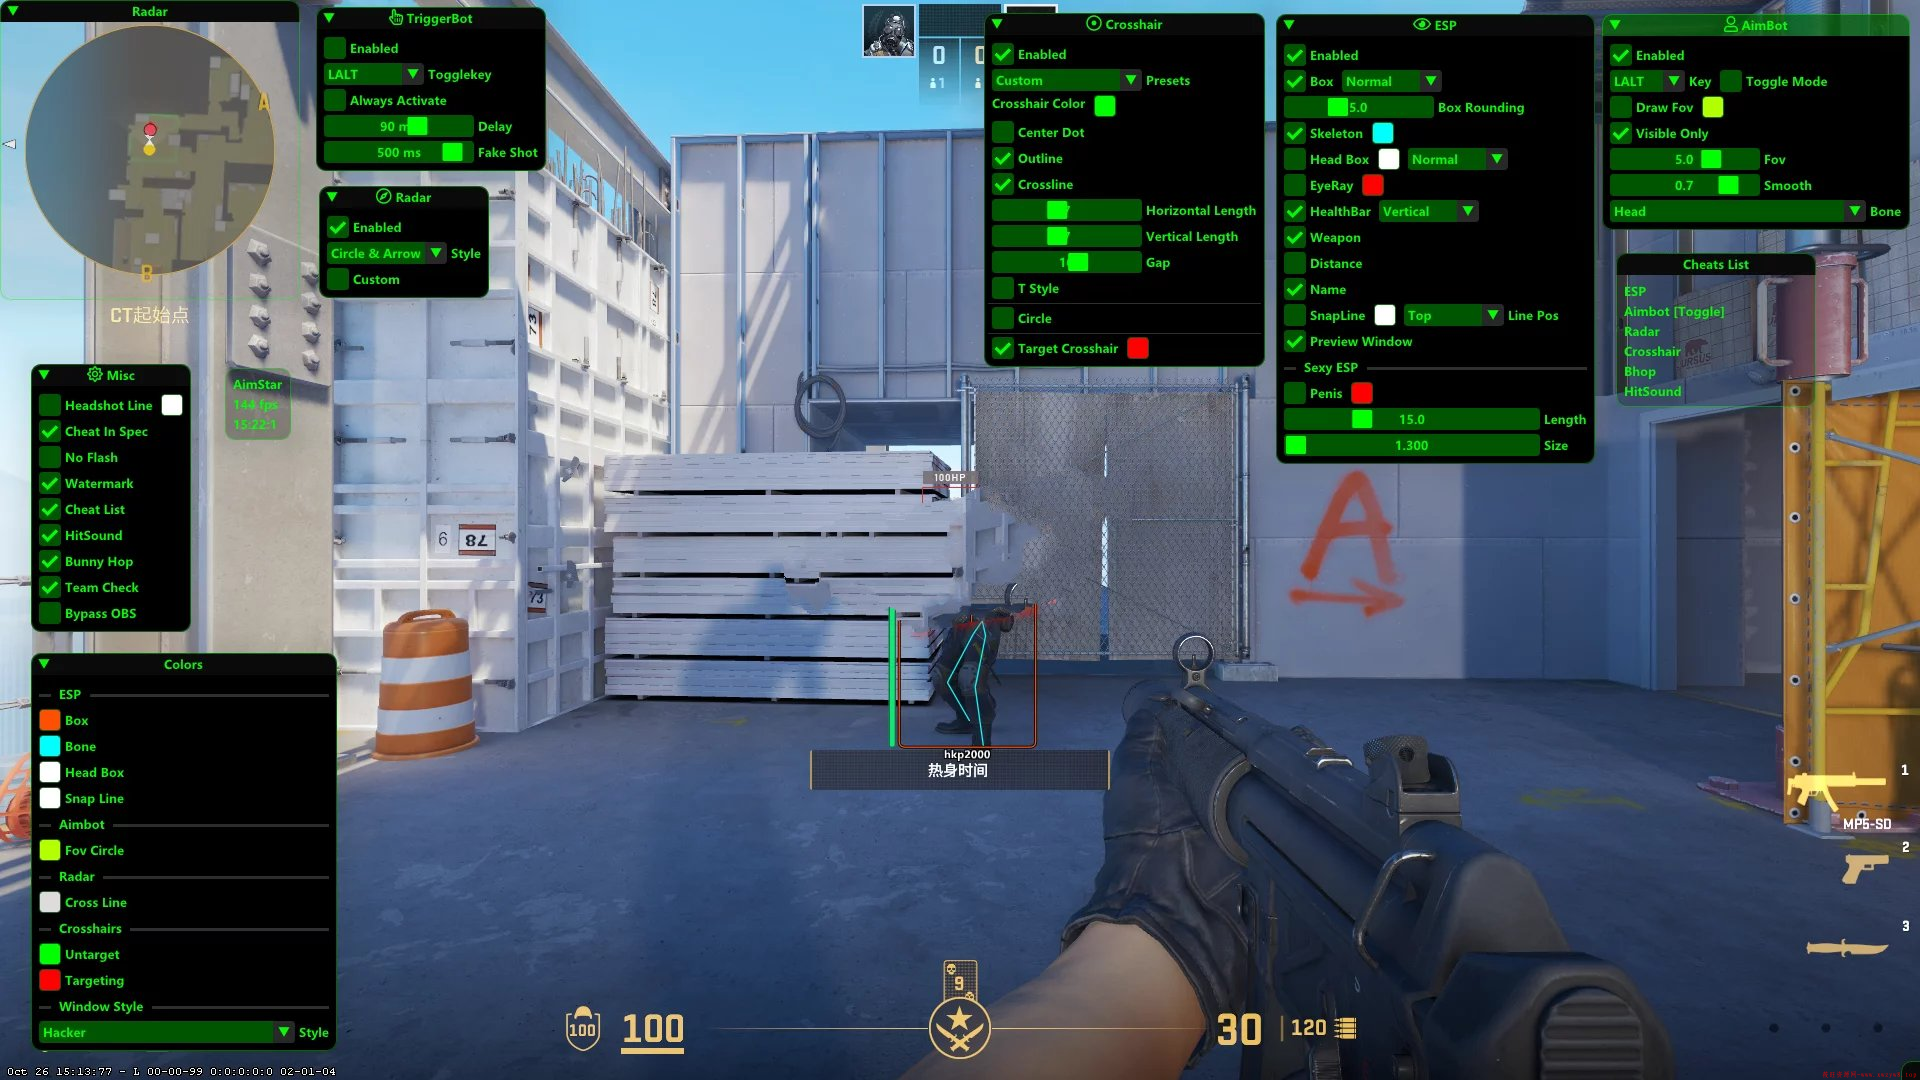Click the Misc panel icon
The width and height of the screenshot is (1920, 1080).
[94, 375]
